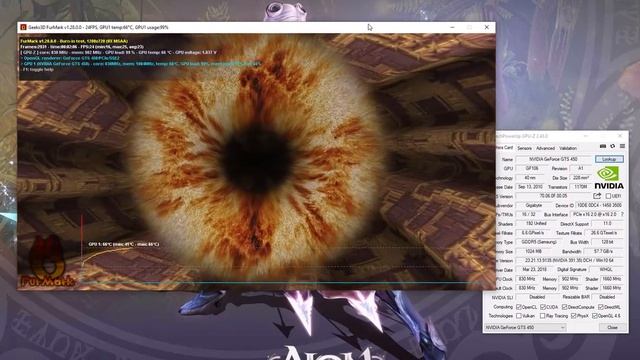Click the Release Date Sep 13, 2010 field
Image resolution: width=640 pixels, height=360 pixels.
[x=530, y=187]
